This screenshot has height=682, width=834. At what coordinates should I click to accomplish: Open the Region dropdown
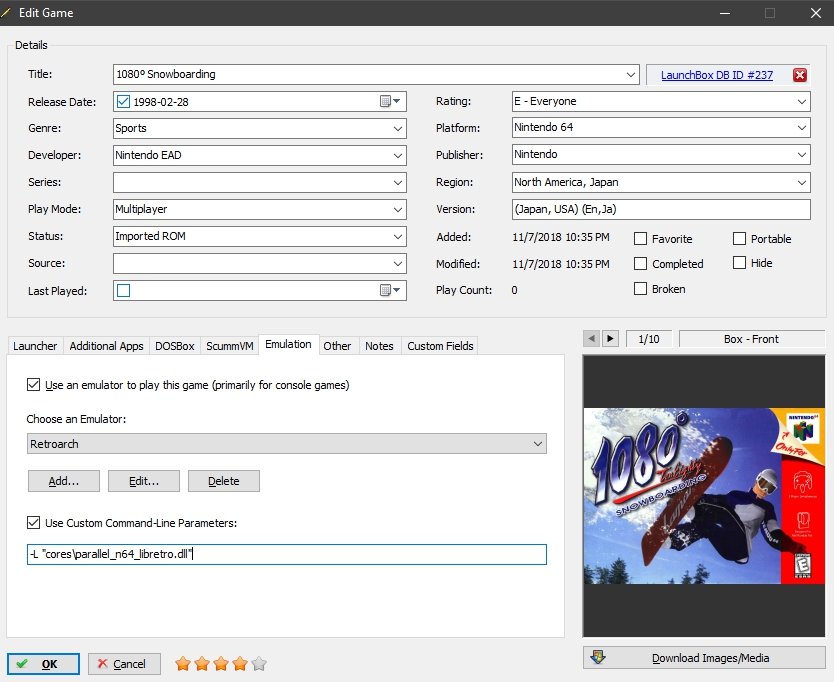pyautogui.click(x=802, y=182)
